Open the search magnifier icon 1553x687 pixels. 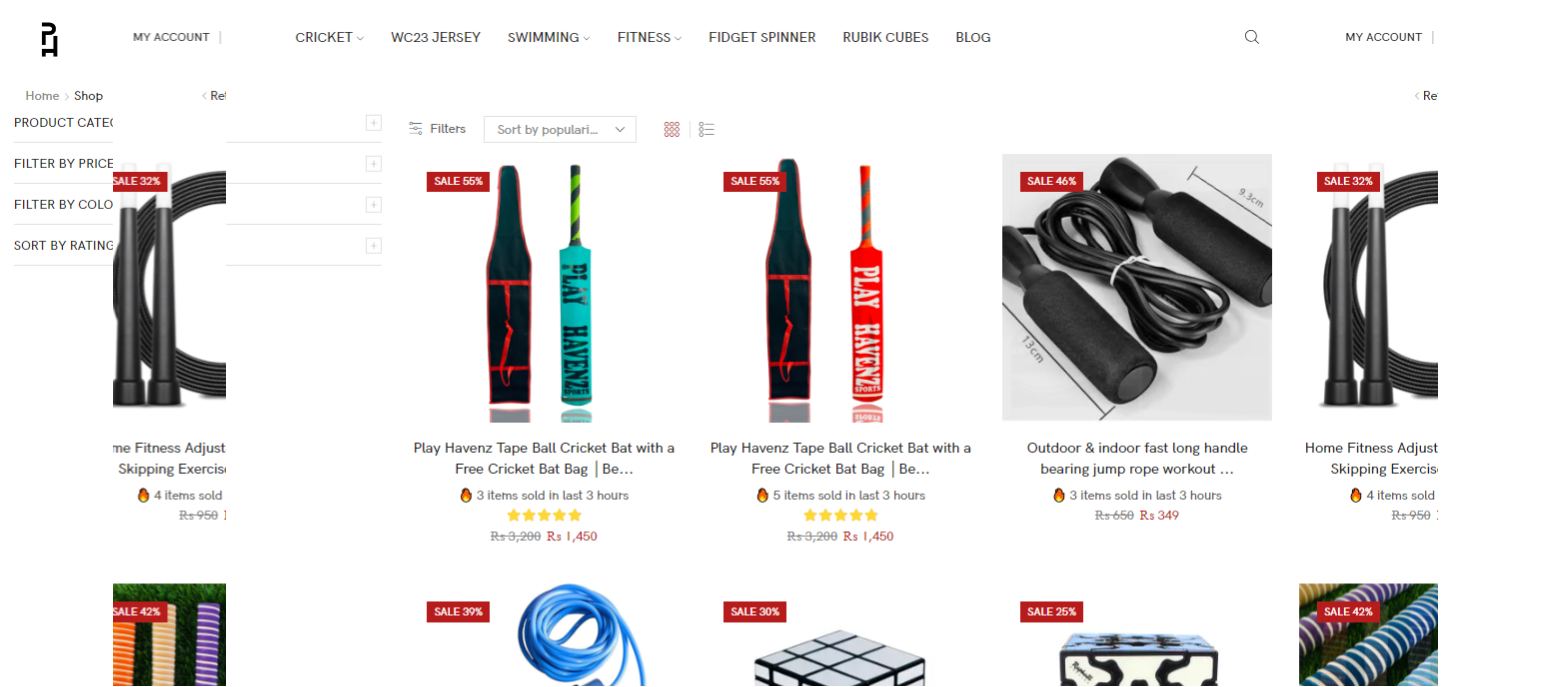[x=1251, y=37]
